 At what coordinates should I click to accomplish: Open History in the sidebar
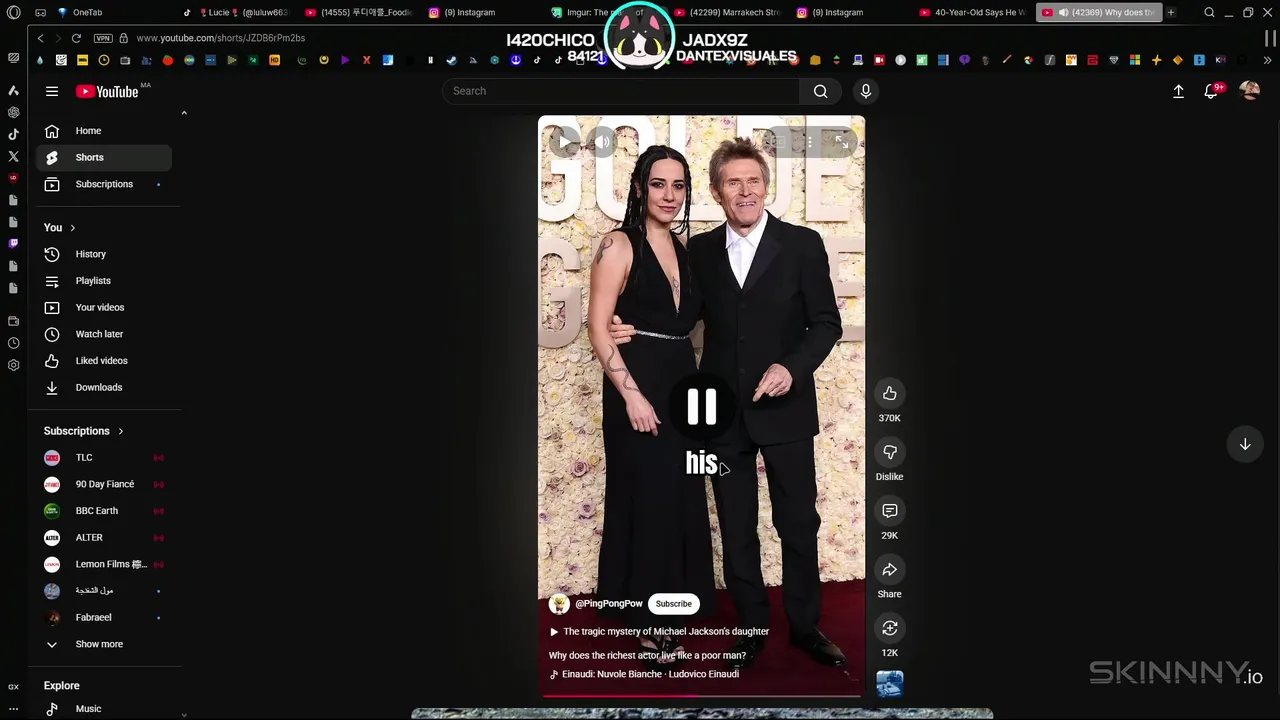pyautogui.click(x=103, y=254)
